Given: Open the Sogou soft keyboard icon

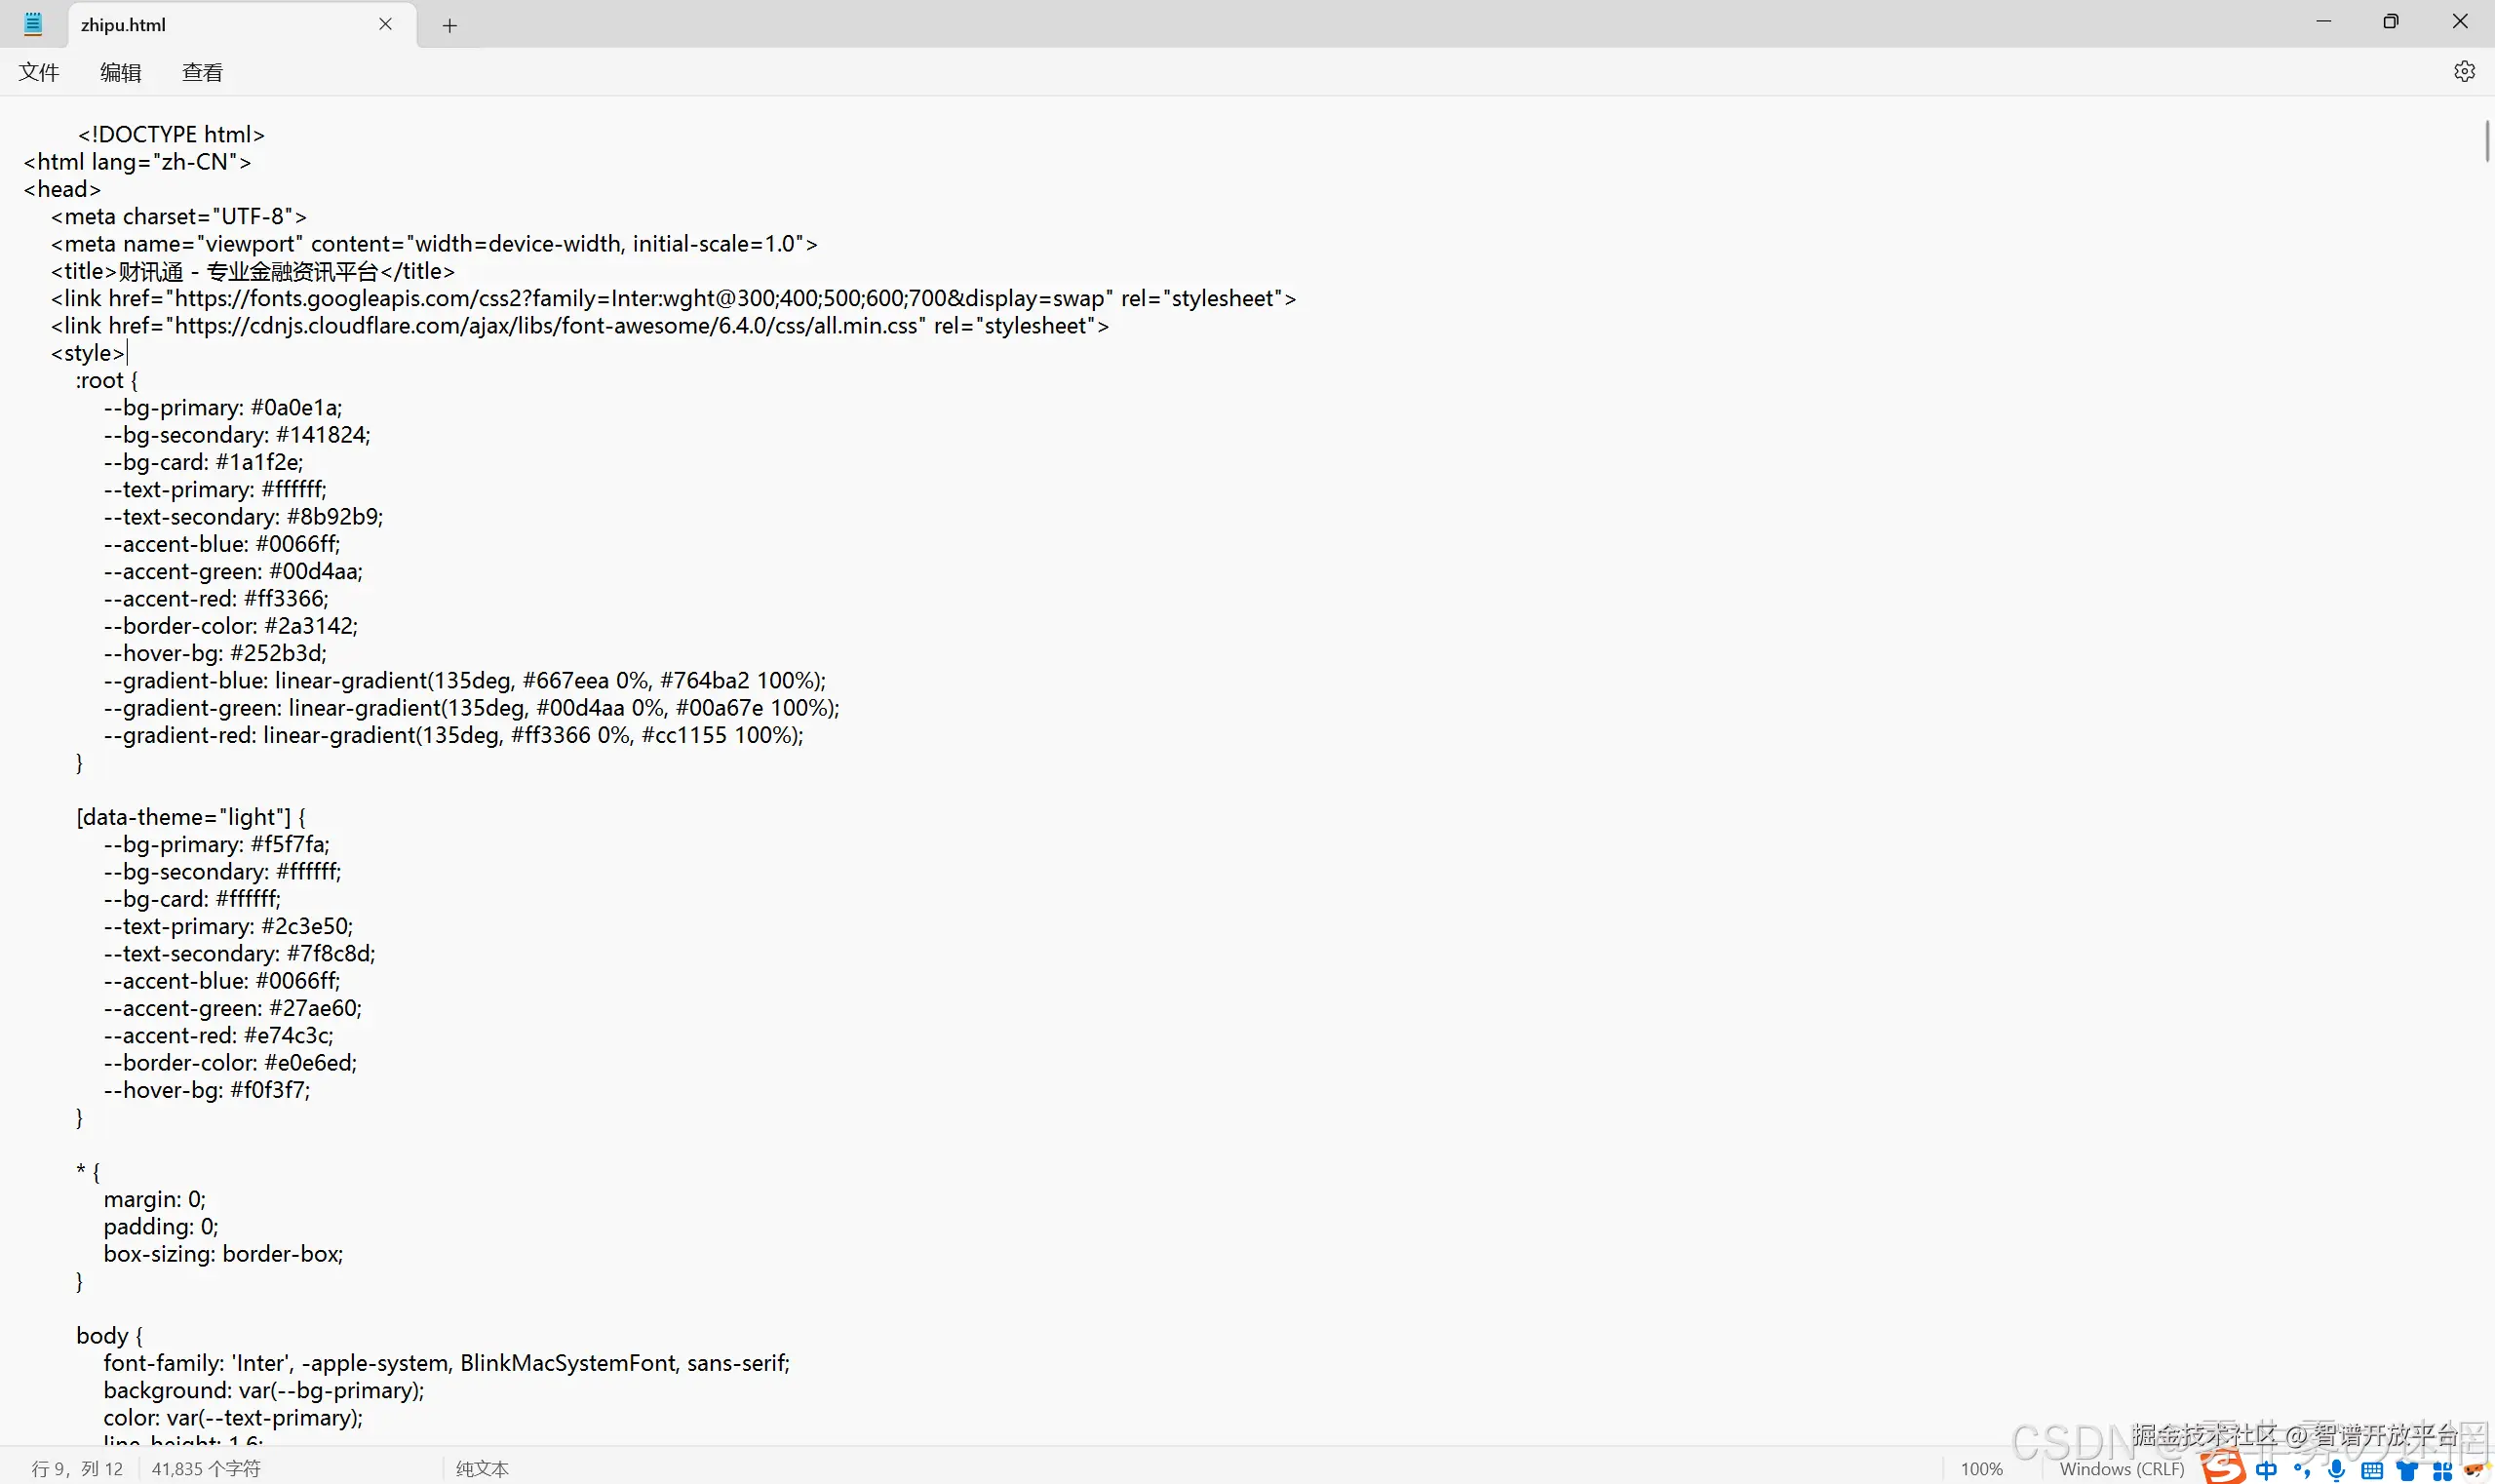Looking at the screenshot, I should pyautogui.click(x=2371, y=1470).
